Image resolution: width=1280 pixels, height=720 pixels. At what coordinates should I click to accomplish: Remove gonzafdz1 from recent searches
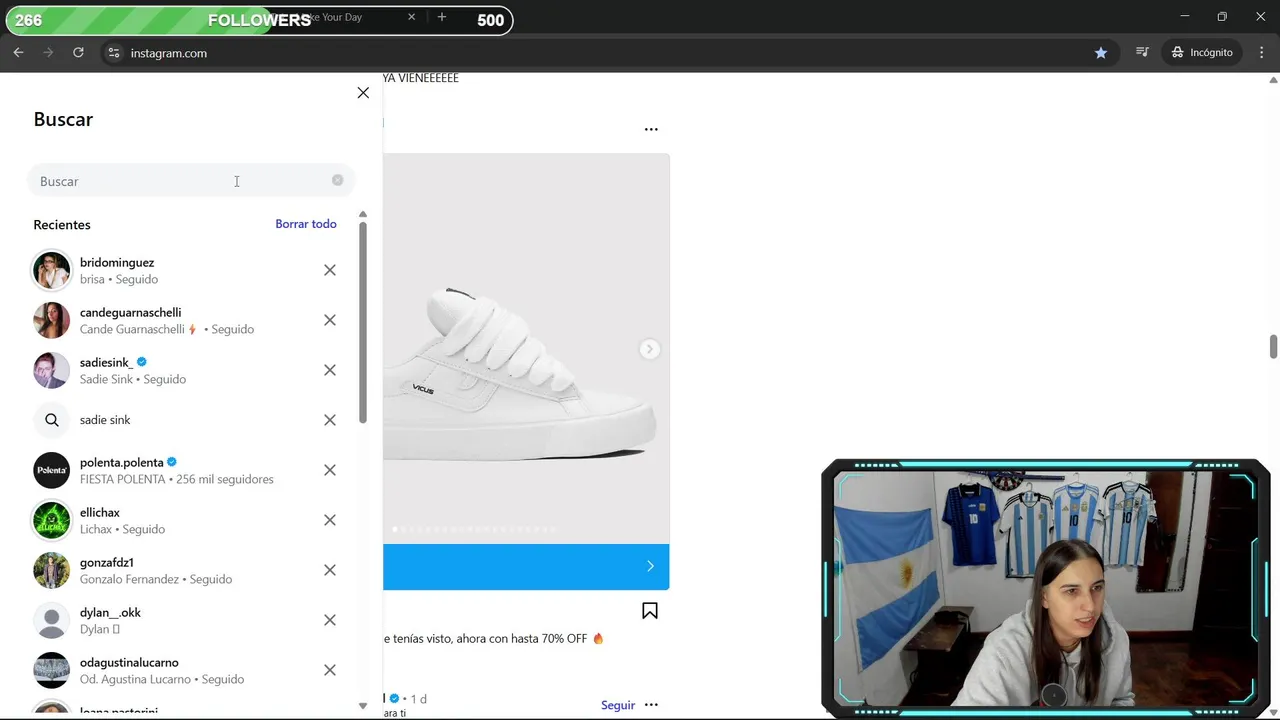tap(330, 570)
